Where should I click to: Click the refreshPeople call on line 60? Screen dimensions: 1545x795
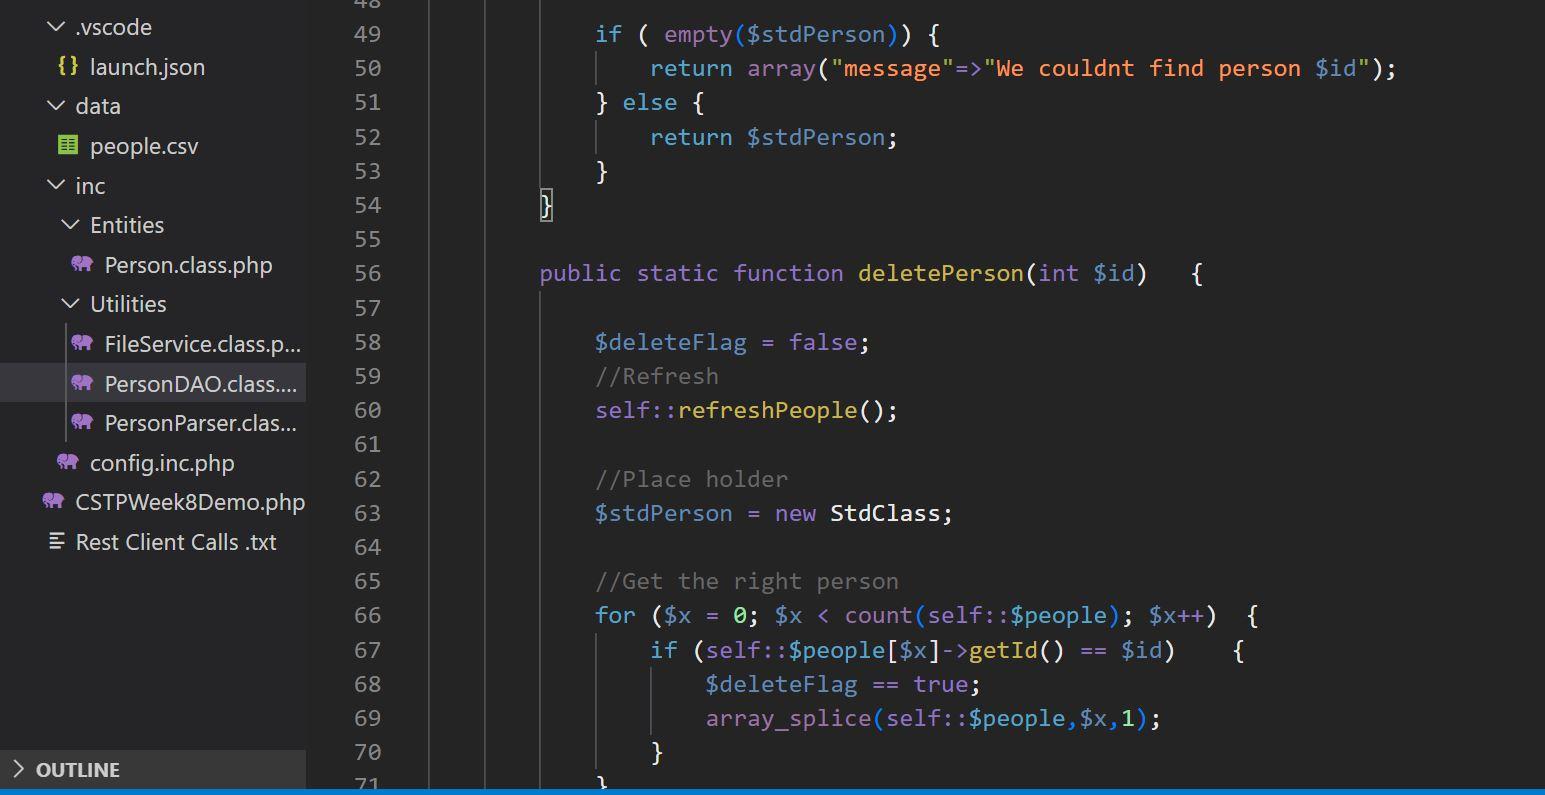coord(768,410)
